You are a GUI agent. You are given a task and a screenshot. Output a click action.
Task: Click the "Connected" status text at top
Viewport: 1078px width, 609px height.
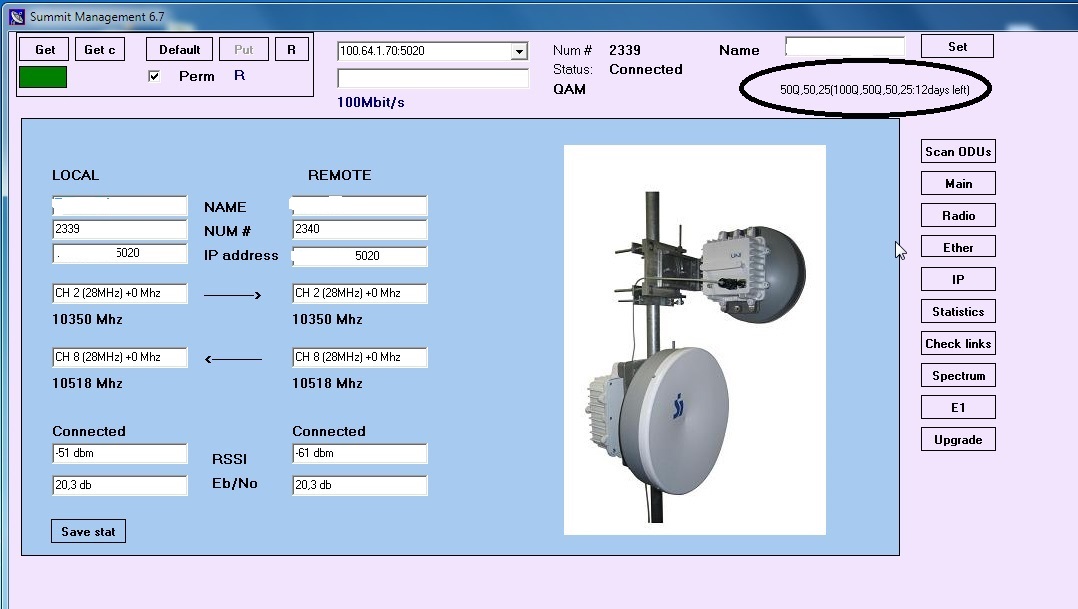coord(646,69)
